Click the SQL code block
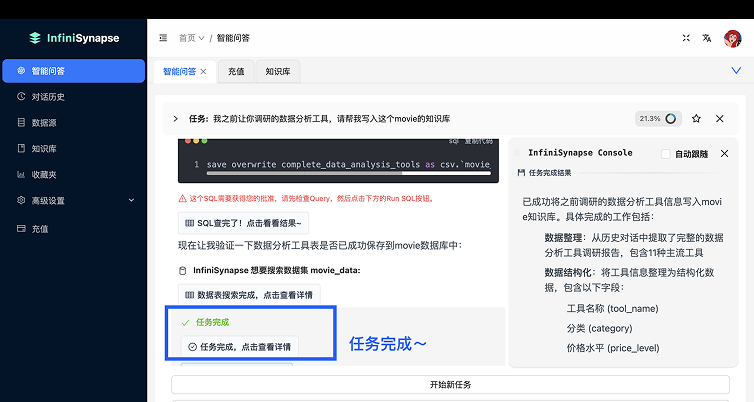This screenshot has height=402, width=754. click(x=338, y=161)
